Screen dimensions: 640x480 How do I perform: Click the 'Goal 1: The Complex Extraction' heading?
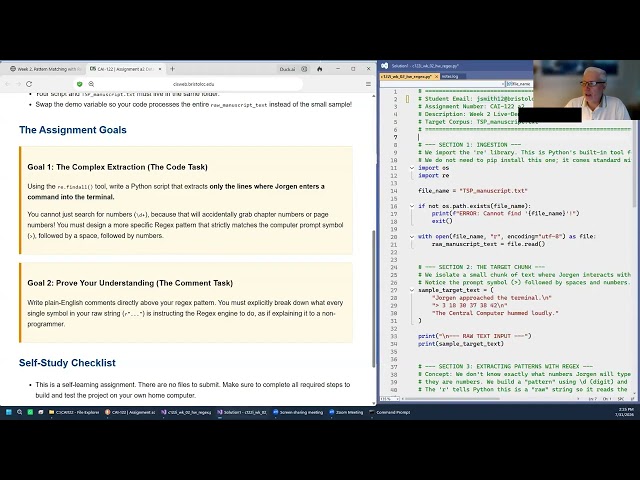(118, 167)
